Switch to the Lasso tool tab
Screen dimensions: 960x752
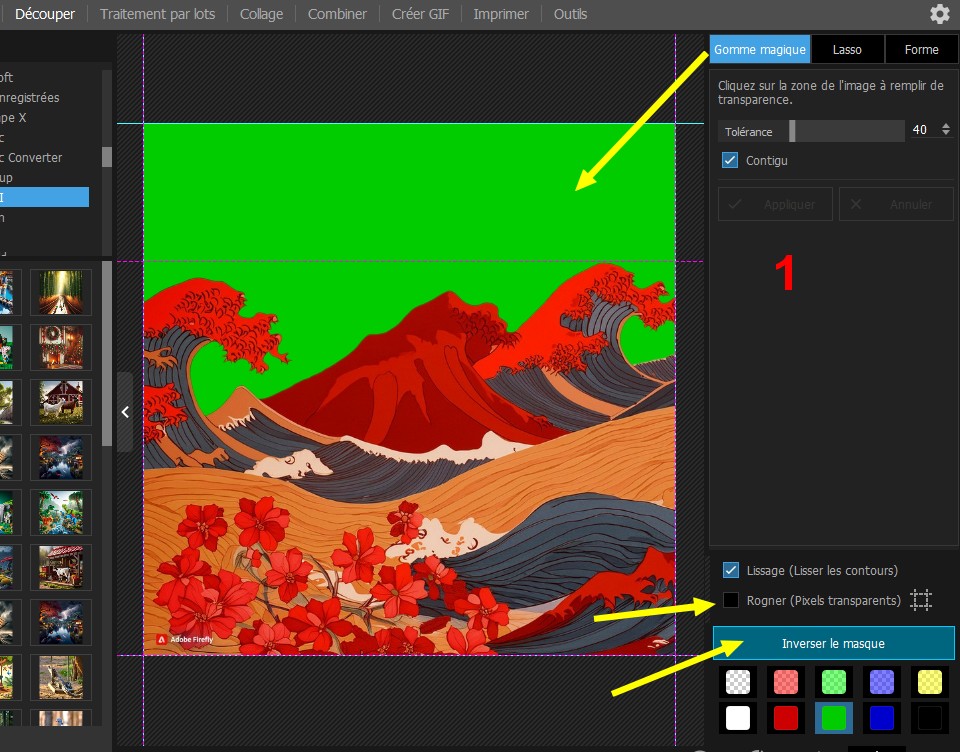847,50
